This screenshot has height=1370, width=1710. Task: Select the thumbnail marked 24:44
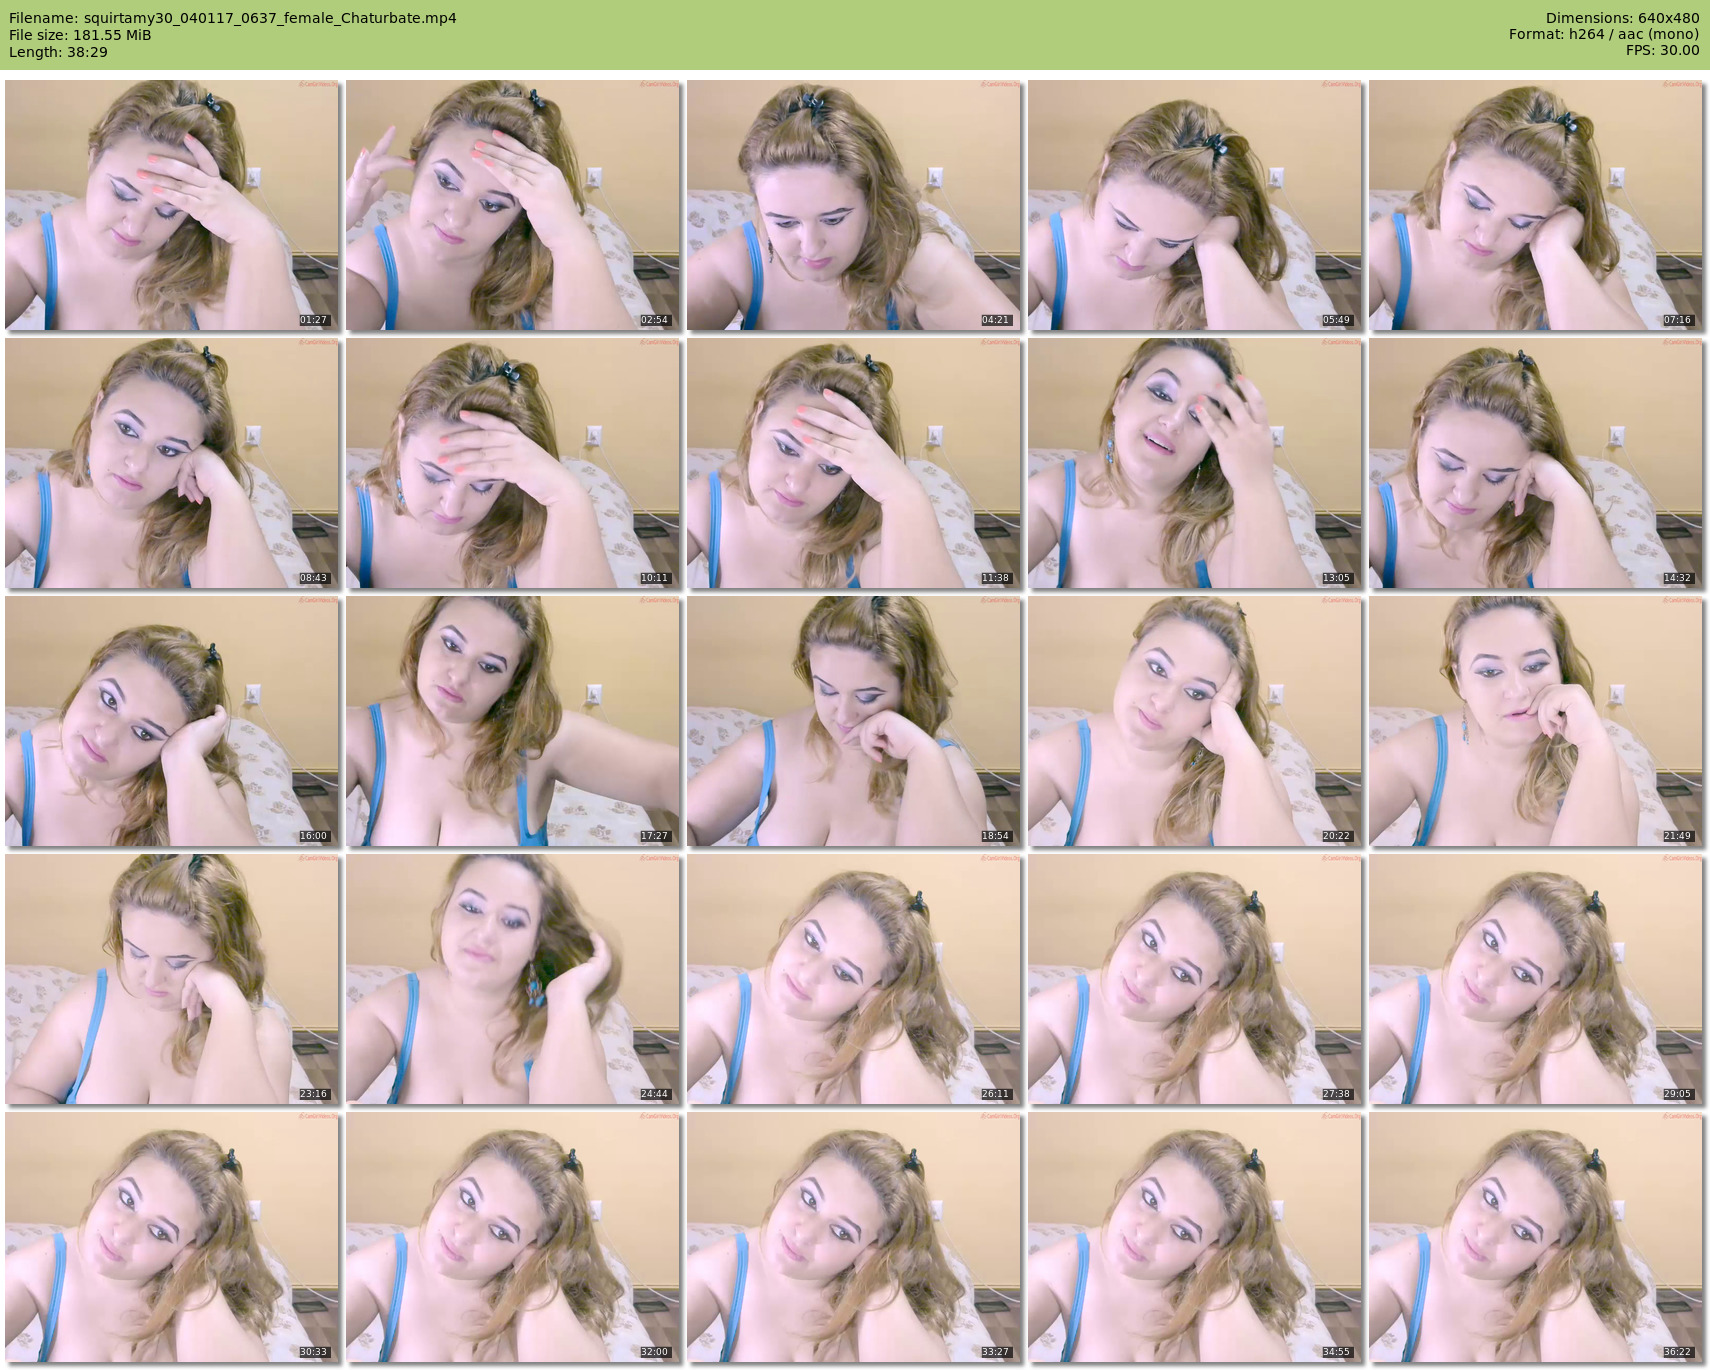(513, 979)
